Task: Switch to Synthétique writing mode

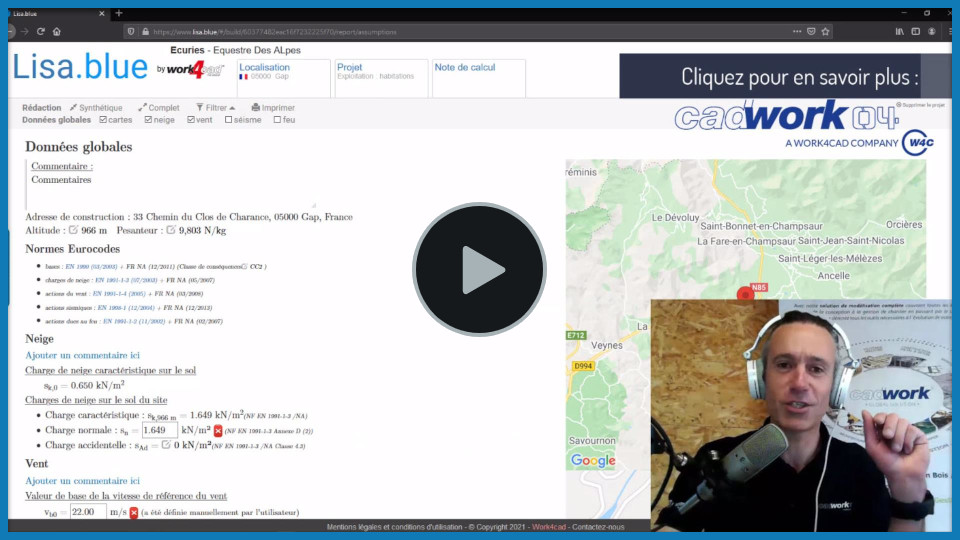Action: (96, 108)
